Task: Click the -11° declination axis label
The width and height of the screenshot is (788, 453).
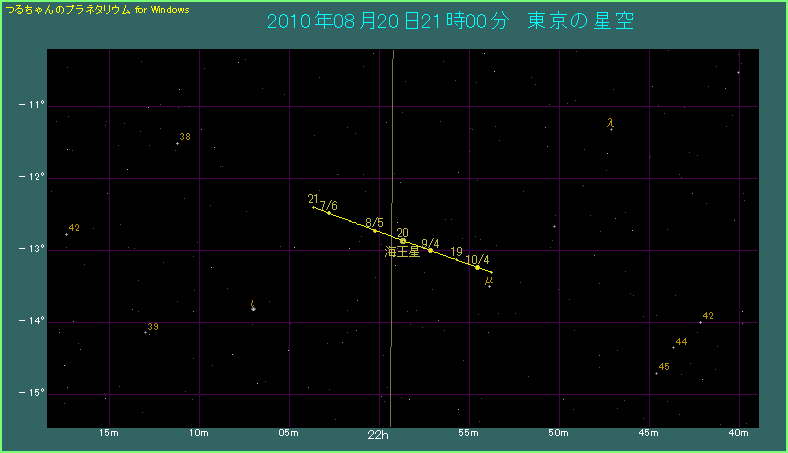Action: coord(32,105)
